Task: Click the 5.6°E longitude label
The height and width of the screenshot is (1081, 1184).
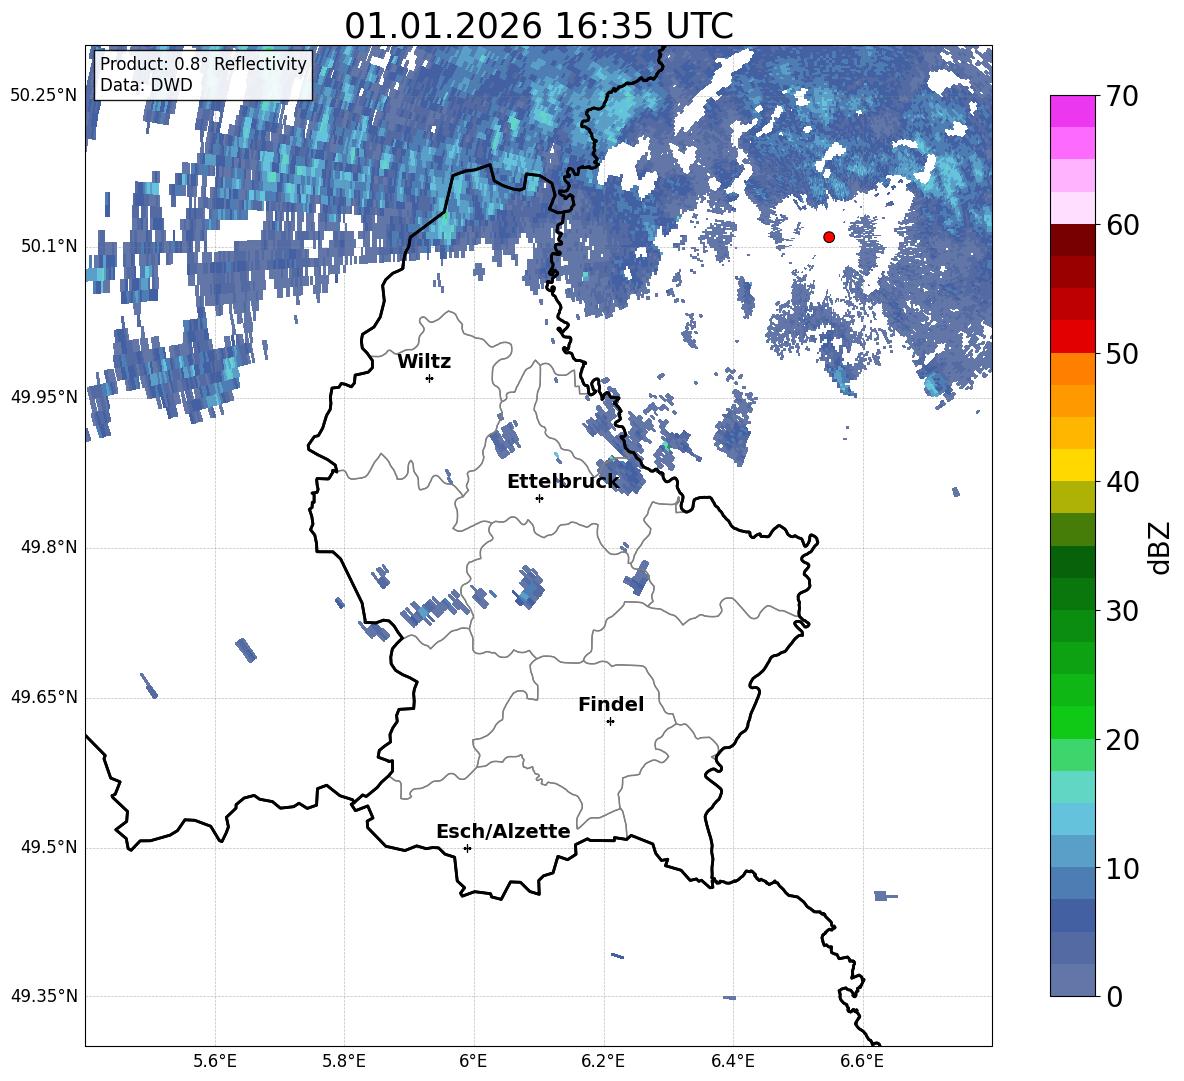Action: click(215, 1062)
